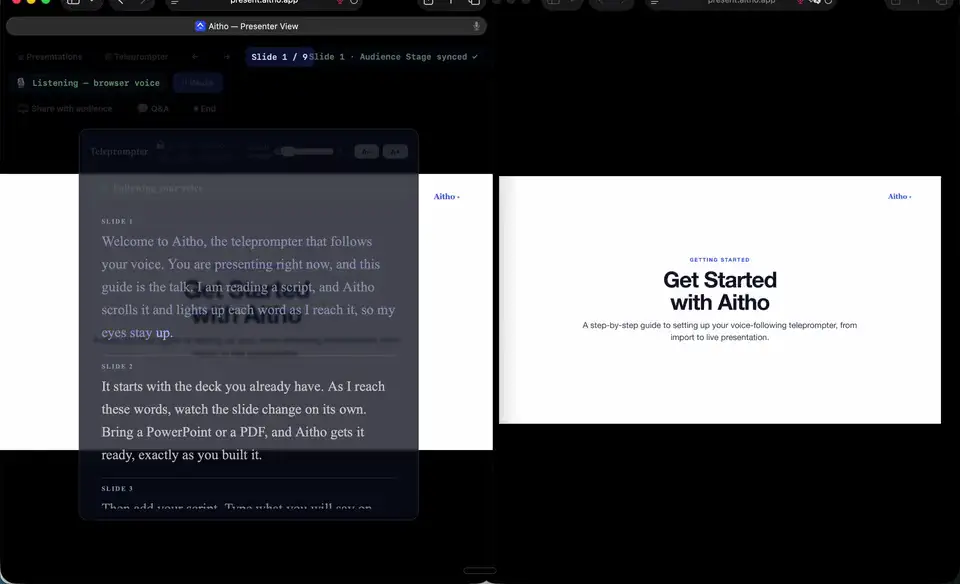Viewport: 960px width, 584px height.
Task: Open the Q&A panel
Action: 153,108
